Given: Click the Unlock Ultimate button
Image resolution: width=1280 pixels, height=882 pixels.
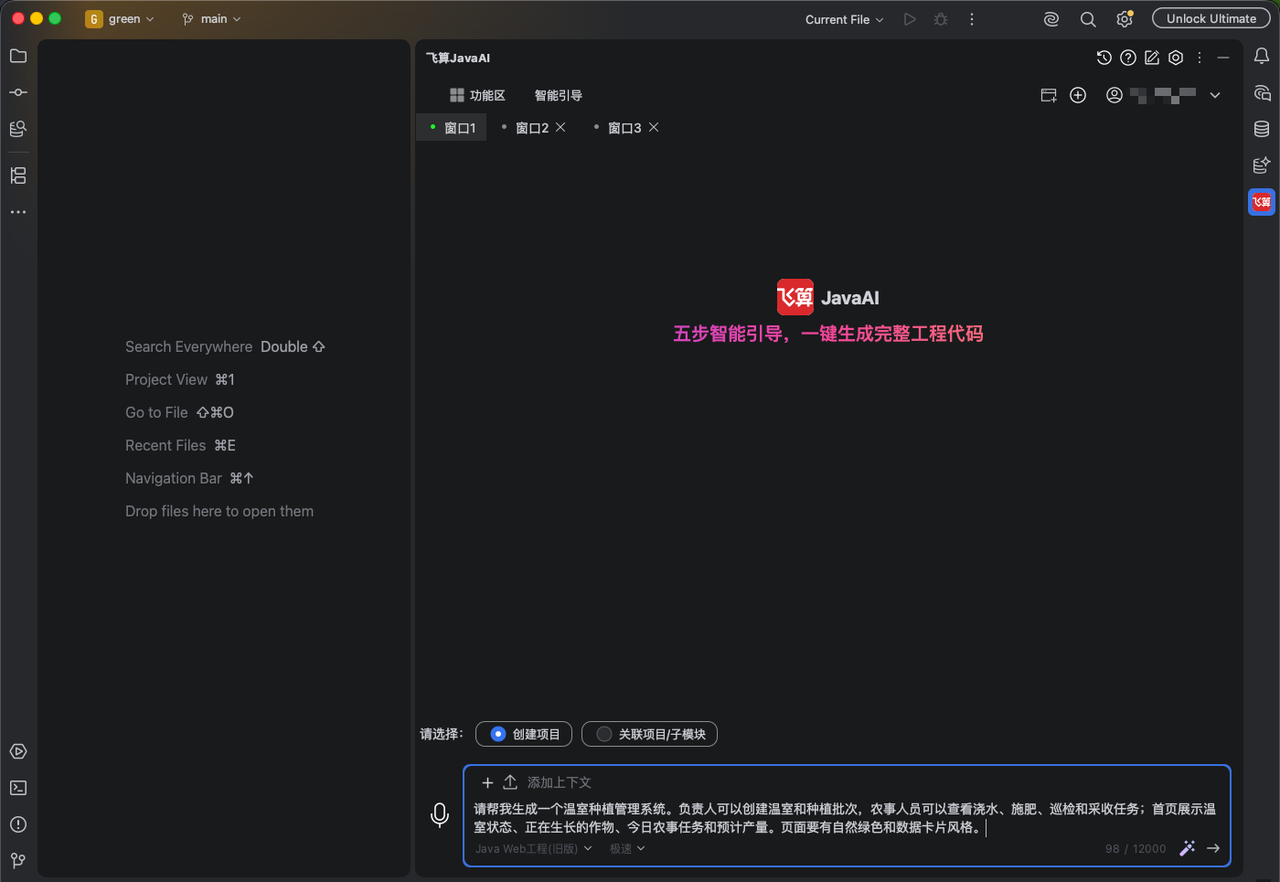Looking at the screenshot, I should tap(1211, 18).
